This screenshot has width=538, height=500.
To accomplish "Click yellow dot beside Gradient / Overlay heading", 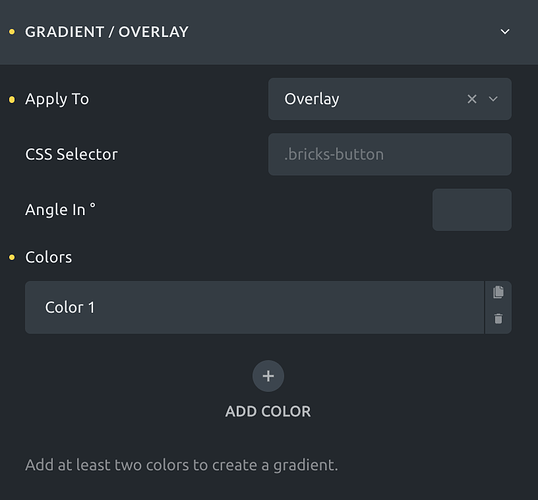I will click(x=12, y=32).
